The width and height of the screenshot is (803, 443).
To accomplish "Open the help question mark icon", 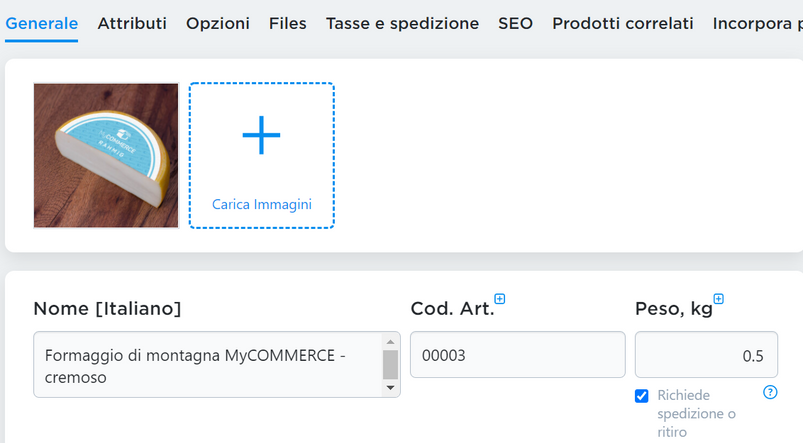I will (x=770, y=392).
